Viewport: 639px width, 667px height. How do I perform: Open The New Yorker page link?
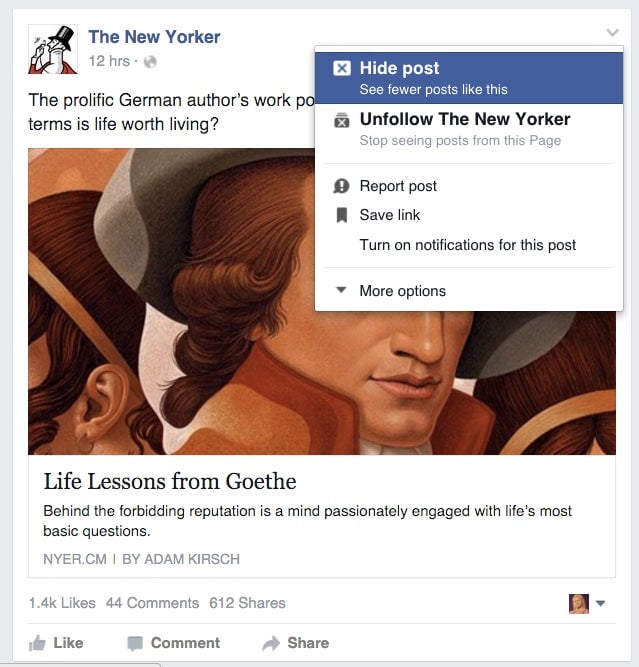(154, 37)
